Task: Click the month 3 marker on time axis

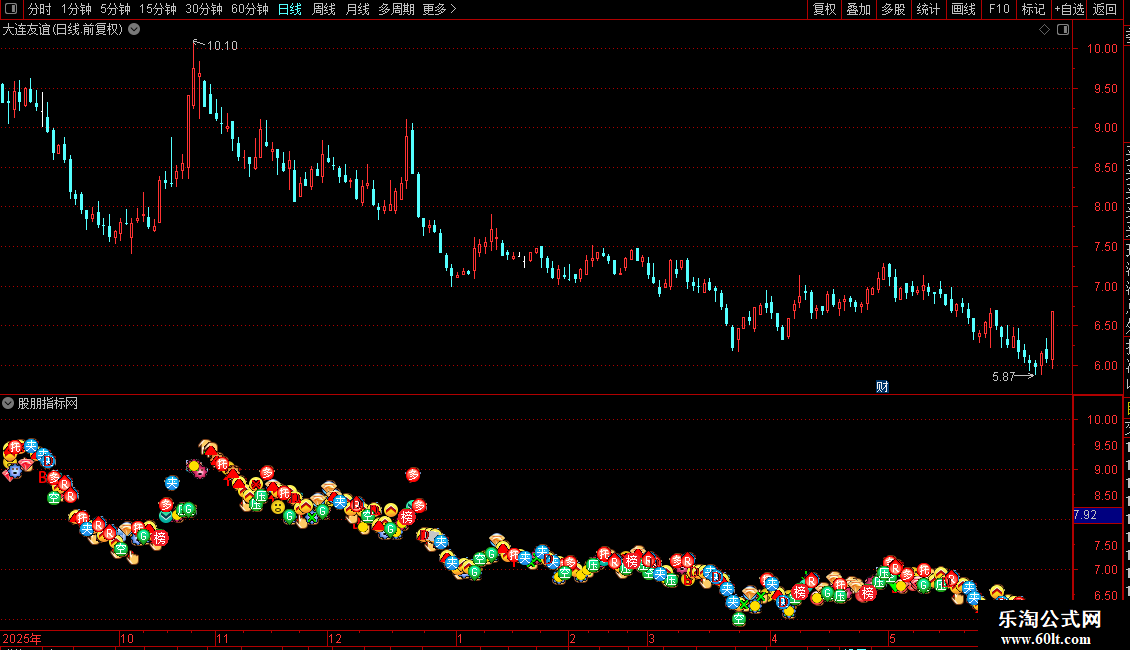Action: (651, 638)
